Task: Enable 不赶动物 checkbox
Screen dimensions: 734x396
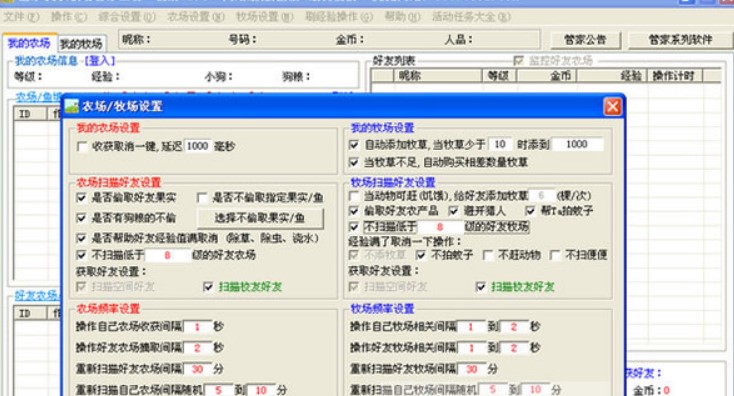Action: (487, 255)
